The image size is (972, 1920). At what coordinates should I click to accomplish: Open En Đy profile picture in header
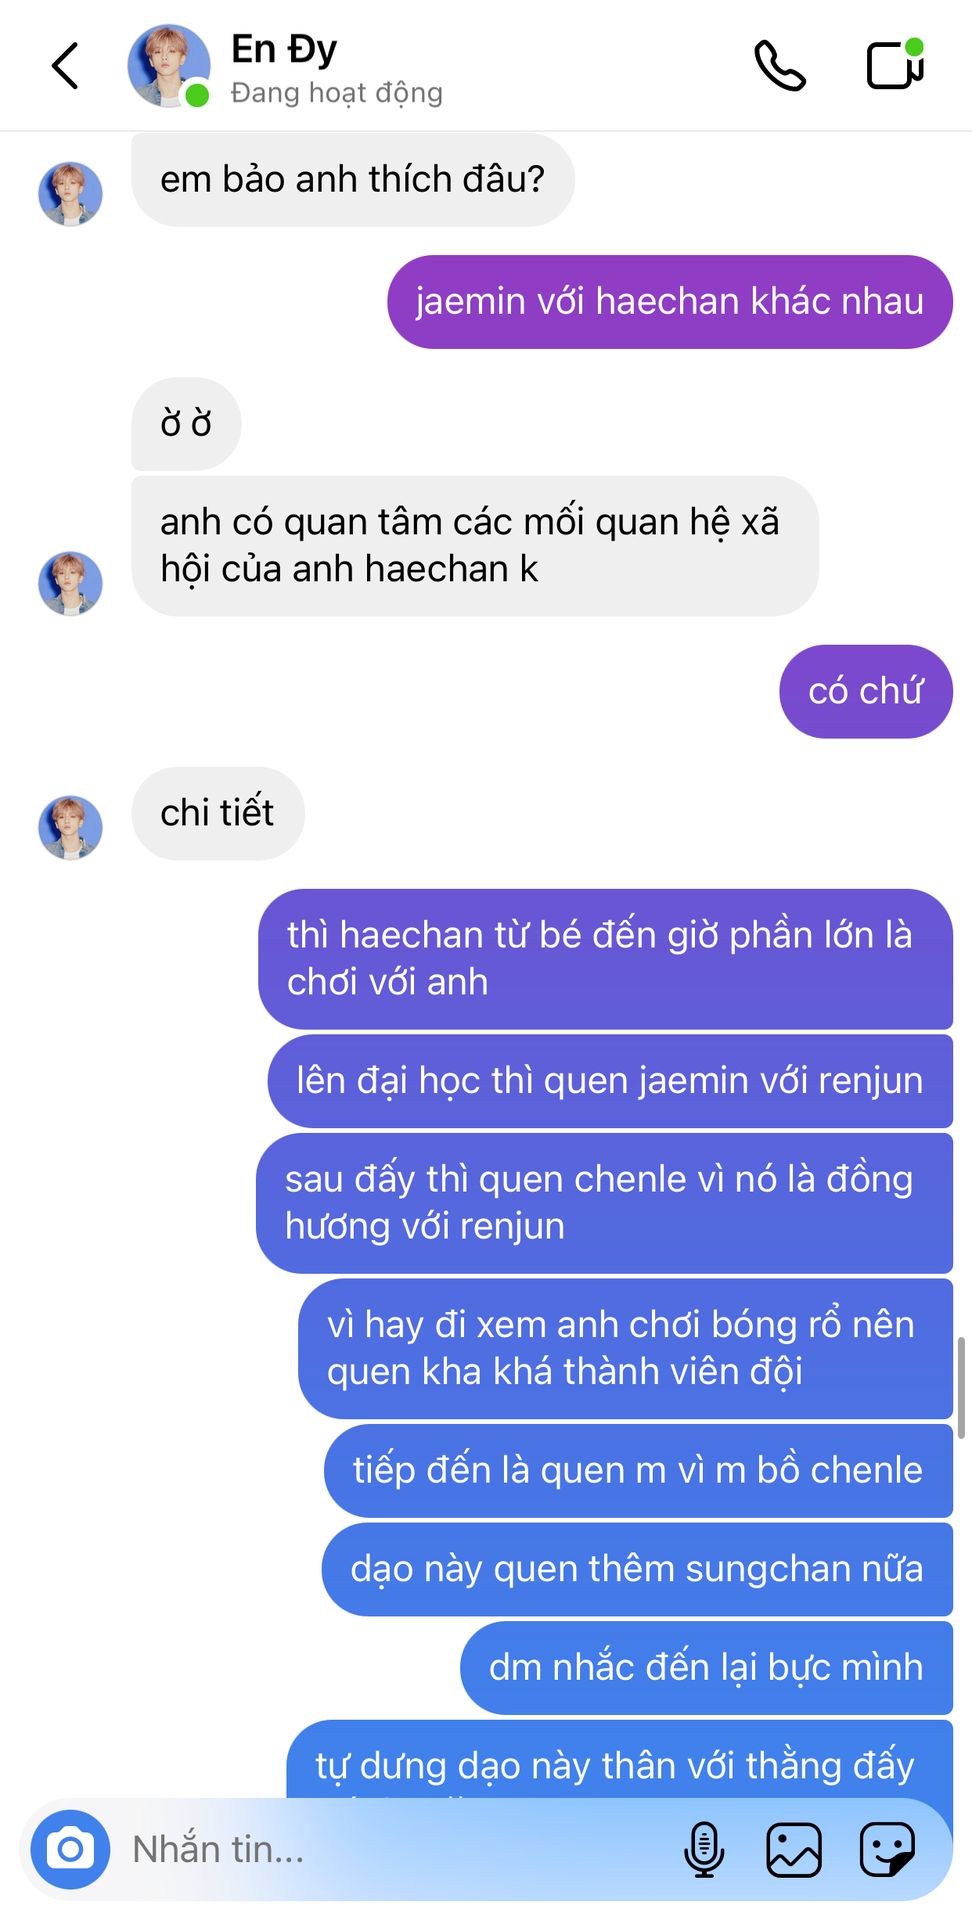(x=169, y=66)
